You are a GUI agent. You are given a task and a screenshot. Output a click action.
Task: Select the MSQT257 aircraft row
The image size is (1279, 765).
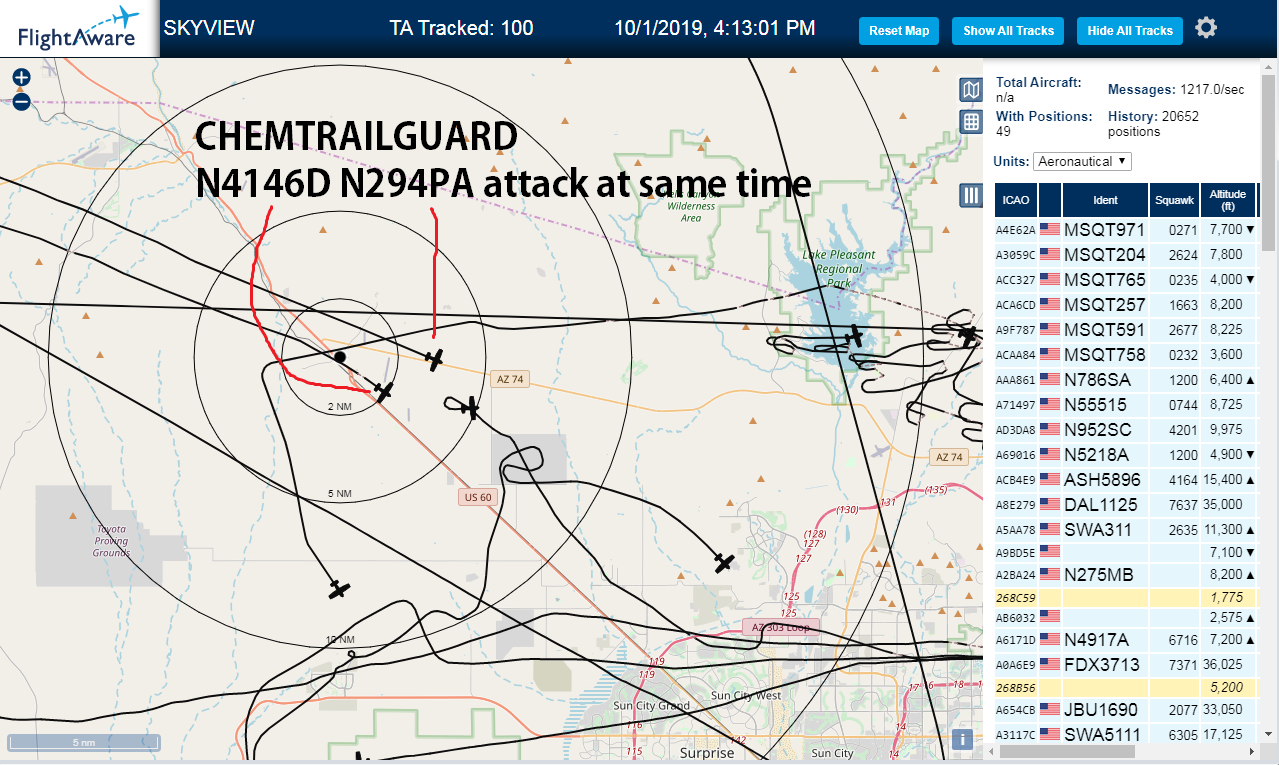pos(1126,305)
